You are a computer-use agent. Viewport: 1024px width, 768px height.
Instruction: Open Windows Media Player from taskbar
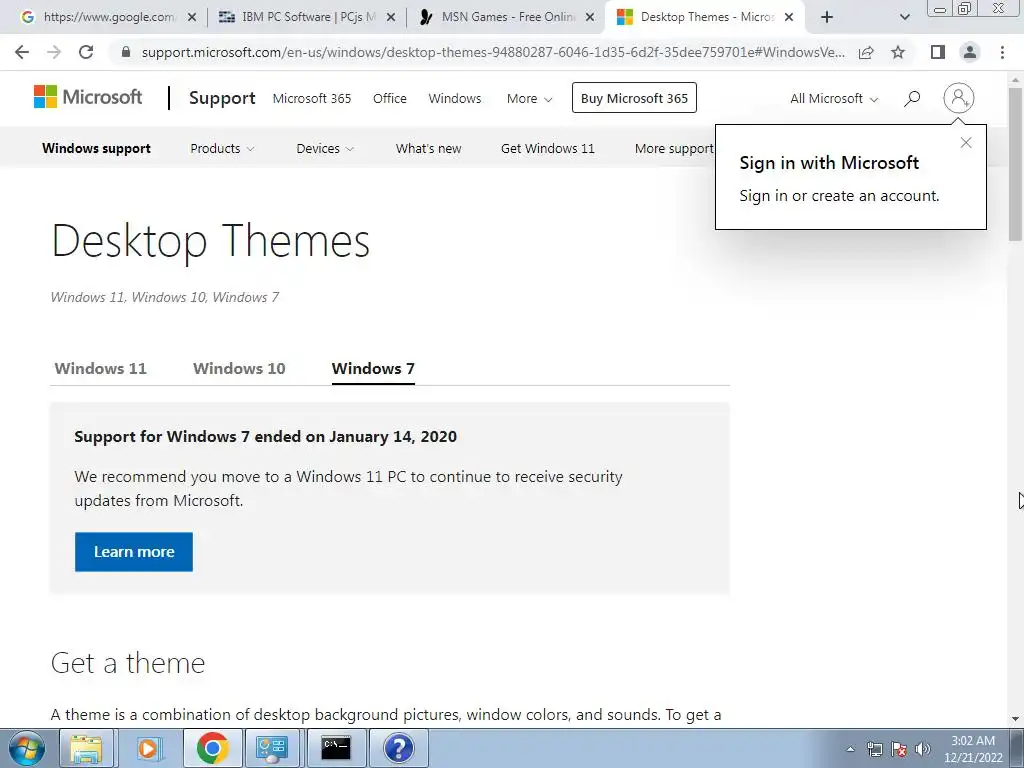(149, 748)
